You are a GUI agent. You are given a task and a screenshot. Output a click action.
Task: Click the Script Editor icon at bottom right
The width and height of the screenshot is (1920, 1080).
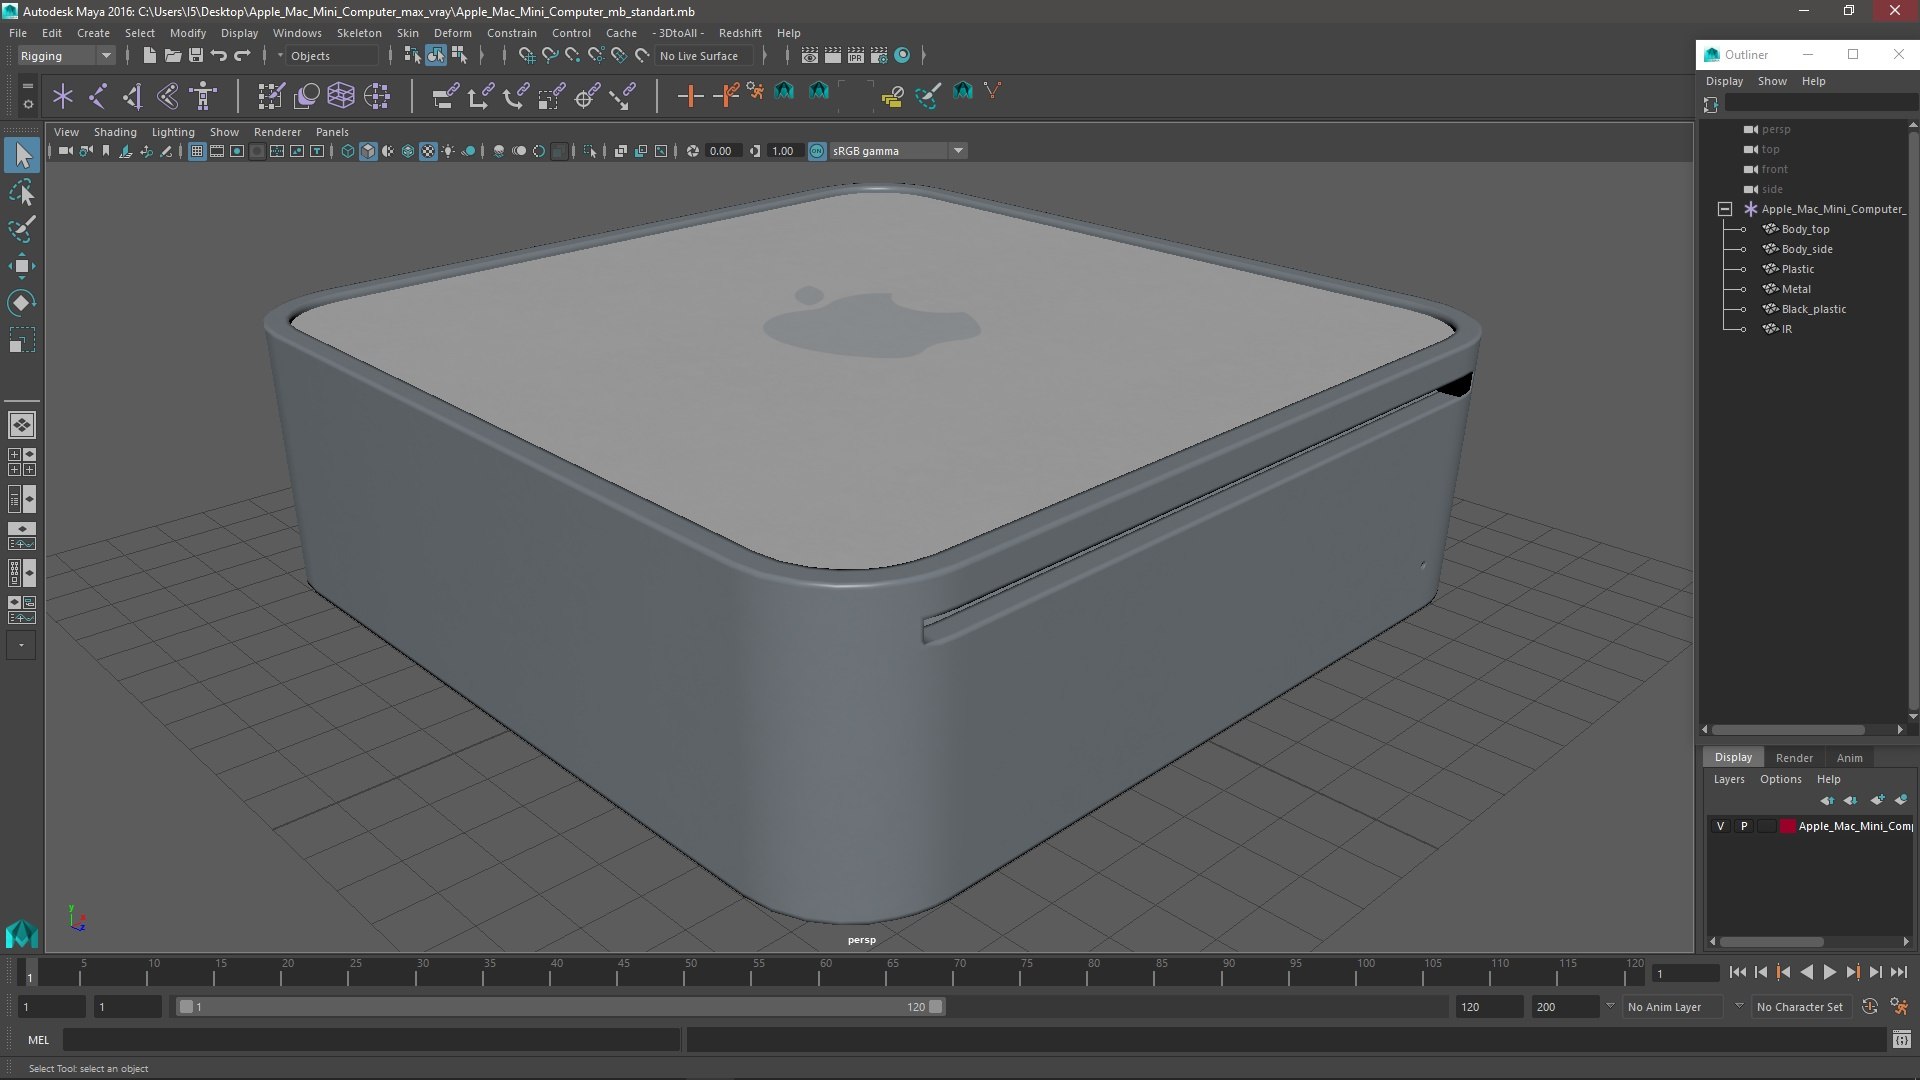tap(1901, 1040)
